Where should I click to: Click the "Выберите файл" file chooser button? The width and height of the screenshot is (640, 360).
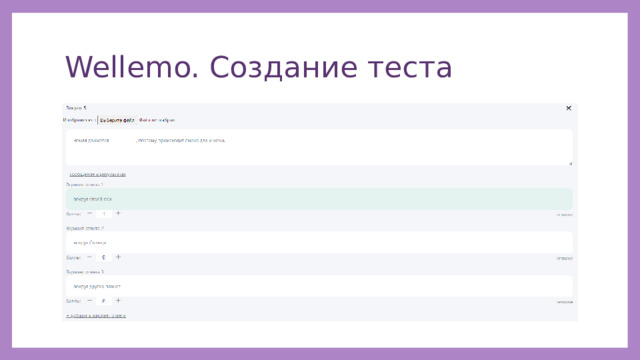click(117, 120)
